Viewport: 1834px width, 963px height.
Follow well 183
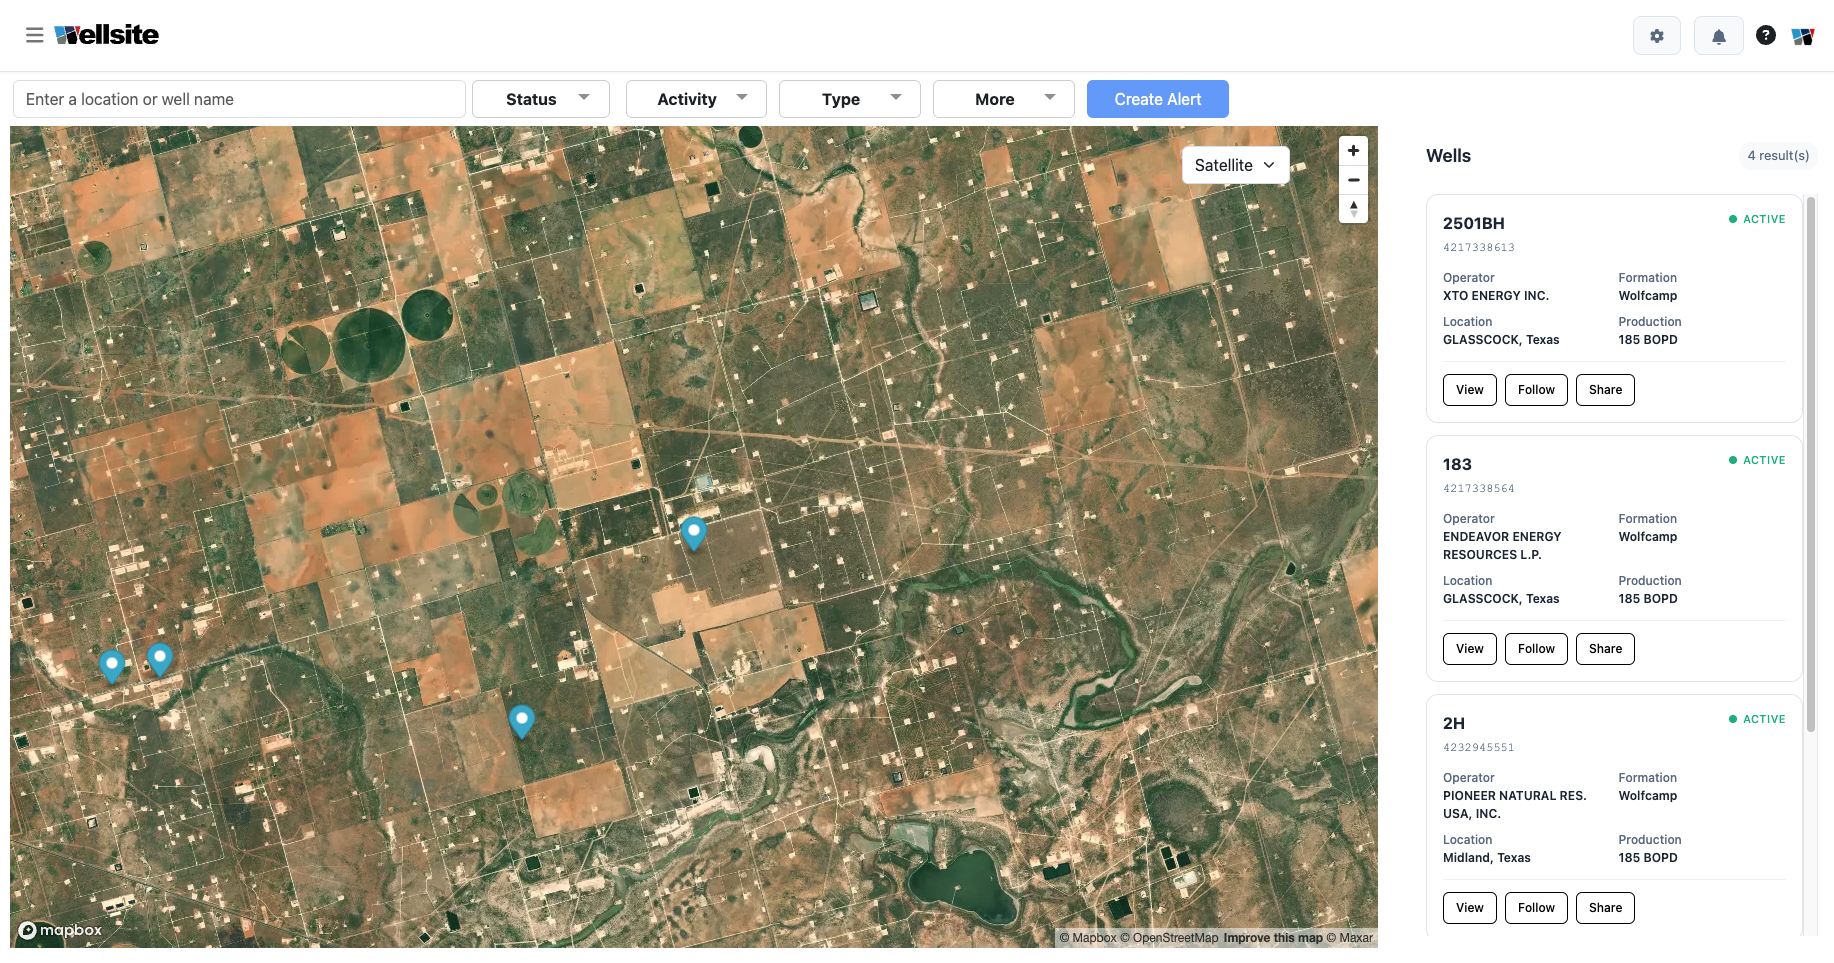point(1536,649)
